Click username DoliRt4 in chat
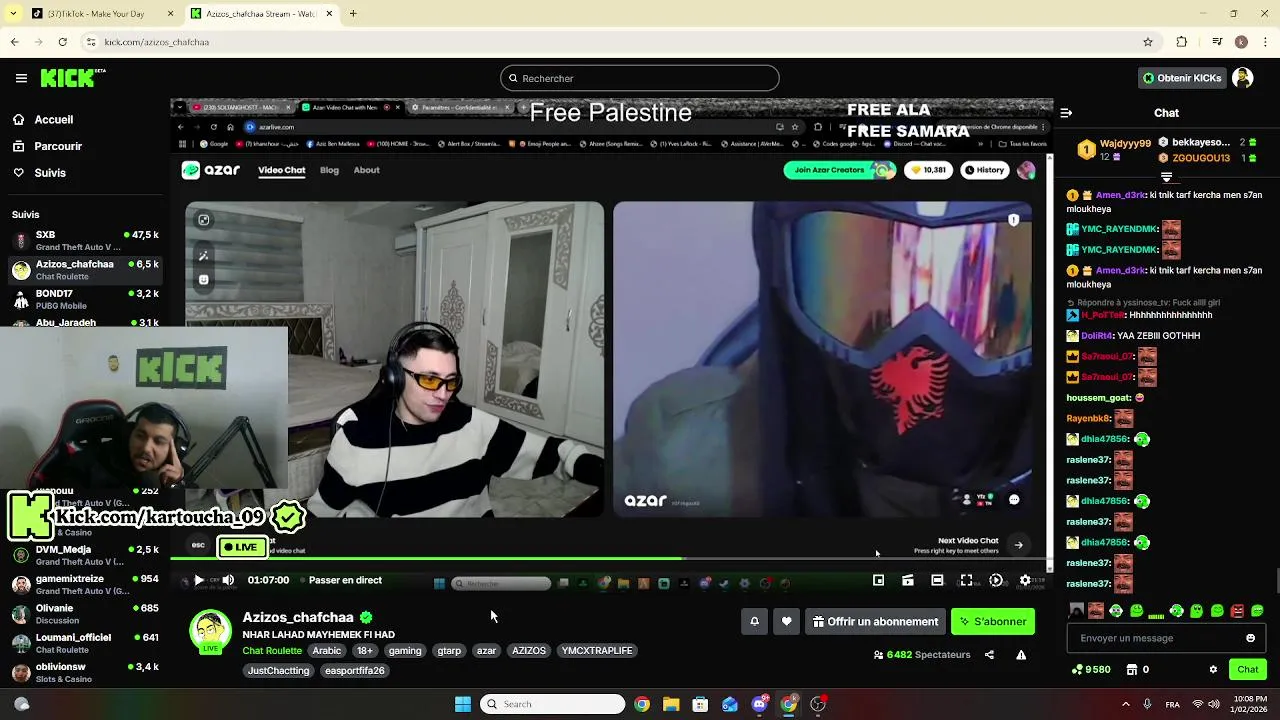 point(1097,336)
